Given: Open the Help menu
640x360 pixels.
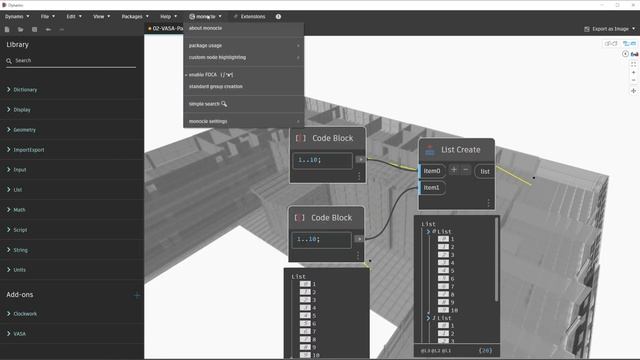Looking at the screenshot, I should pyautogui.click(x=168, y=16).
